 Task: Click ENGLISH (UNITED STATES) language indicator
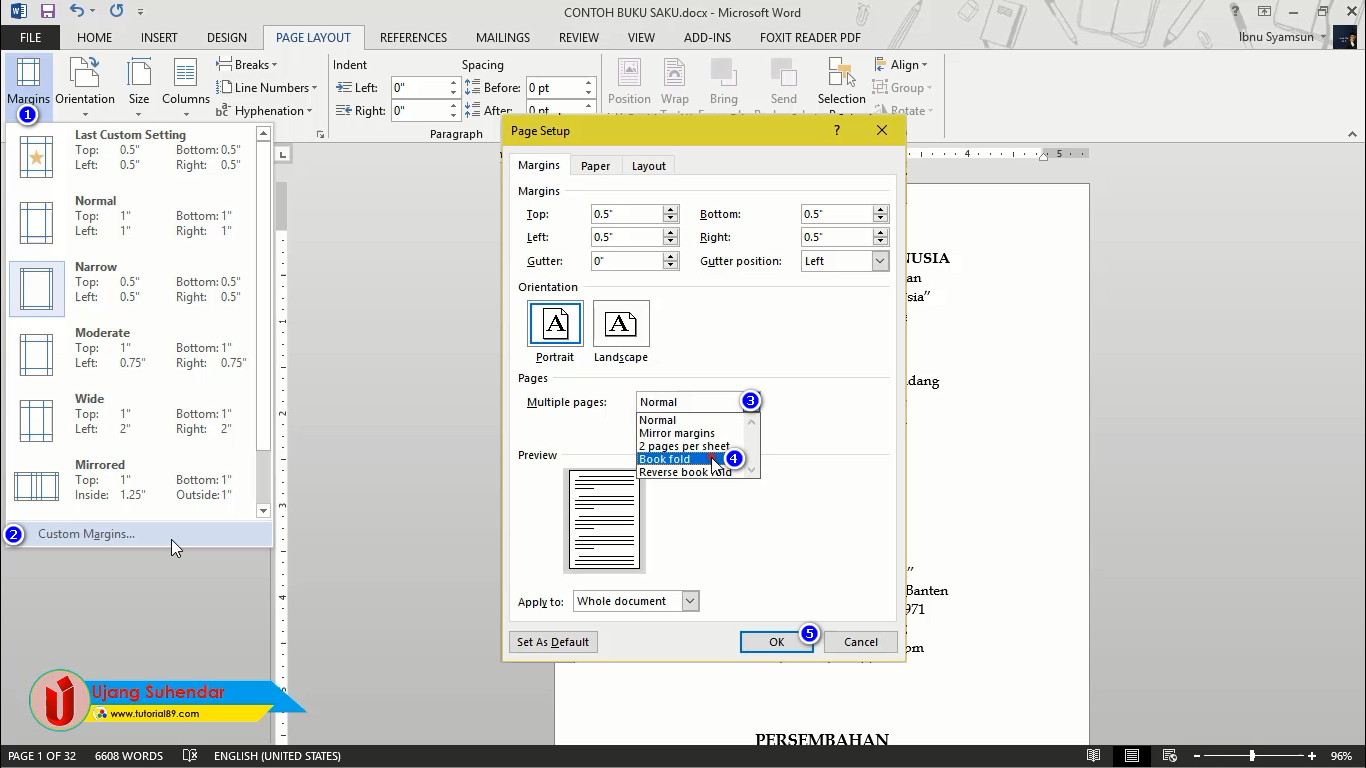pyautogui.click(x=277, y=756)
